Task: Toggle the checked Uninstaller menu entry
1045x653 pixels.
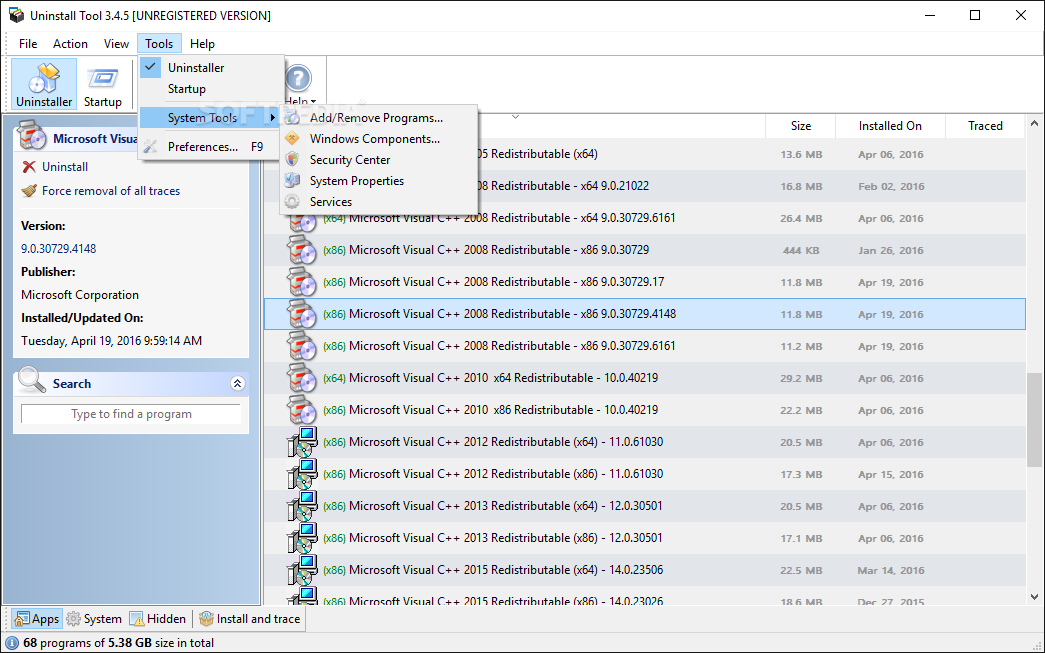Action: 211,67
